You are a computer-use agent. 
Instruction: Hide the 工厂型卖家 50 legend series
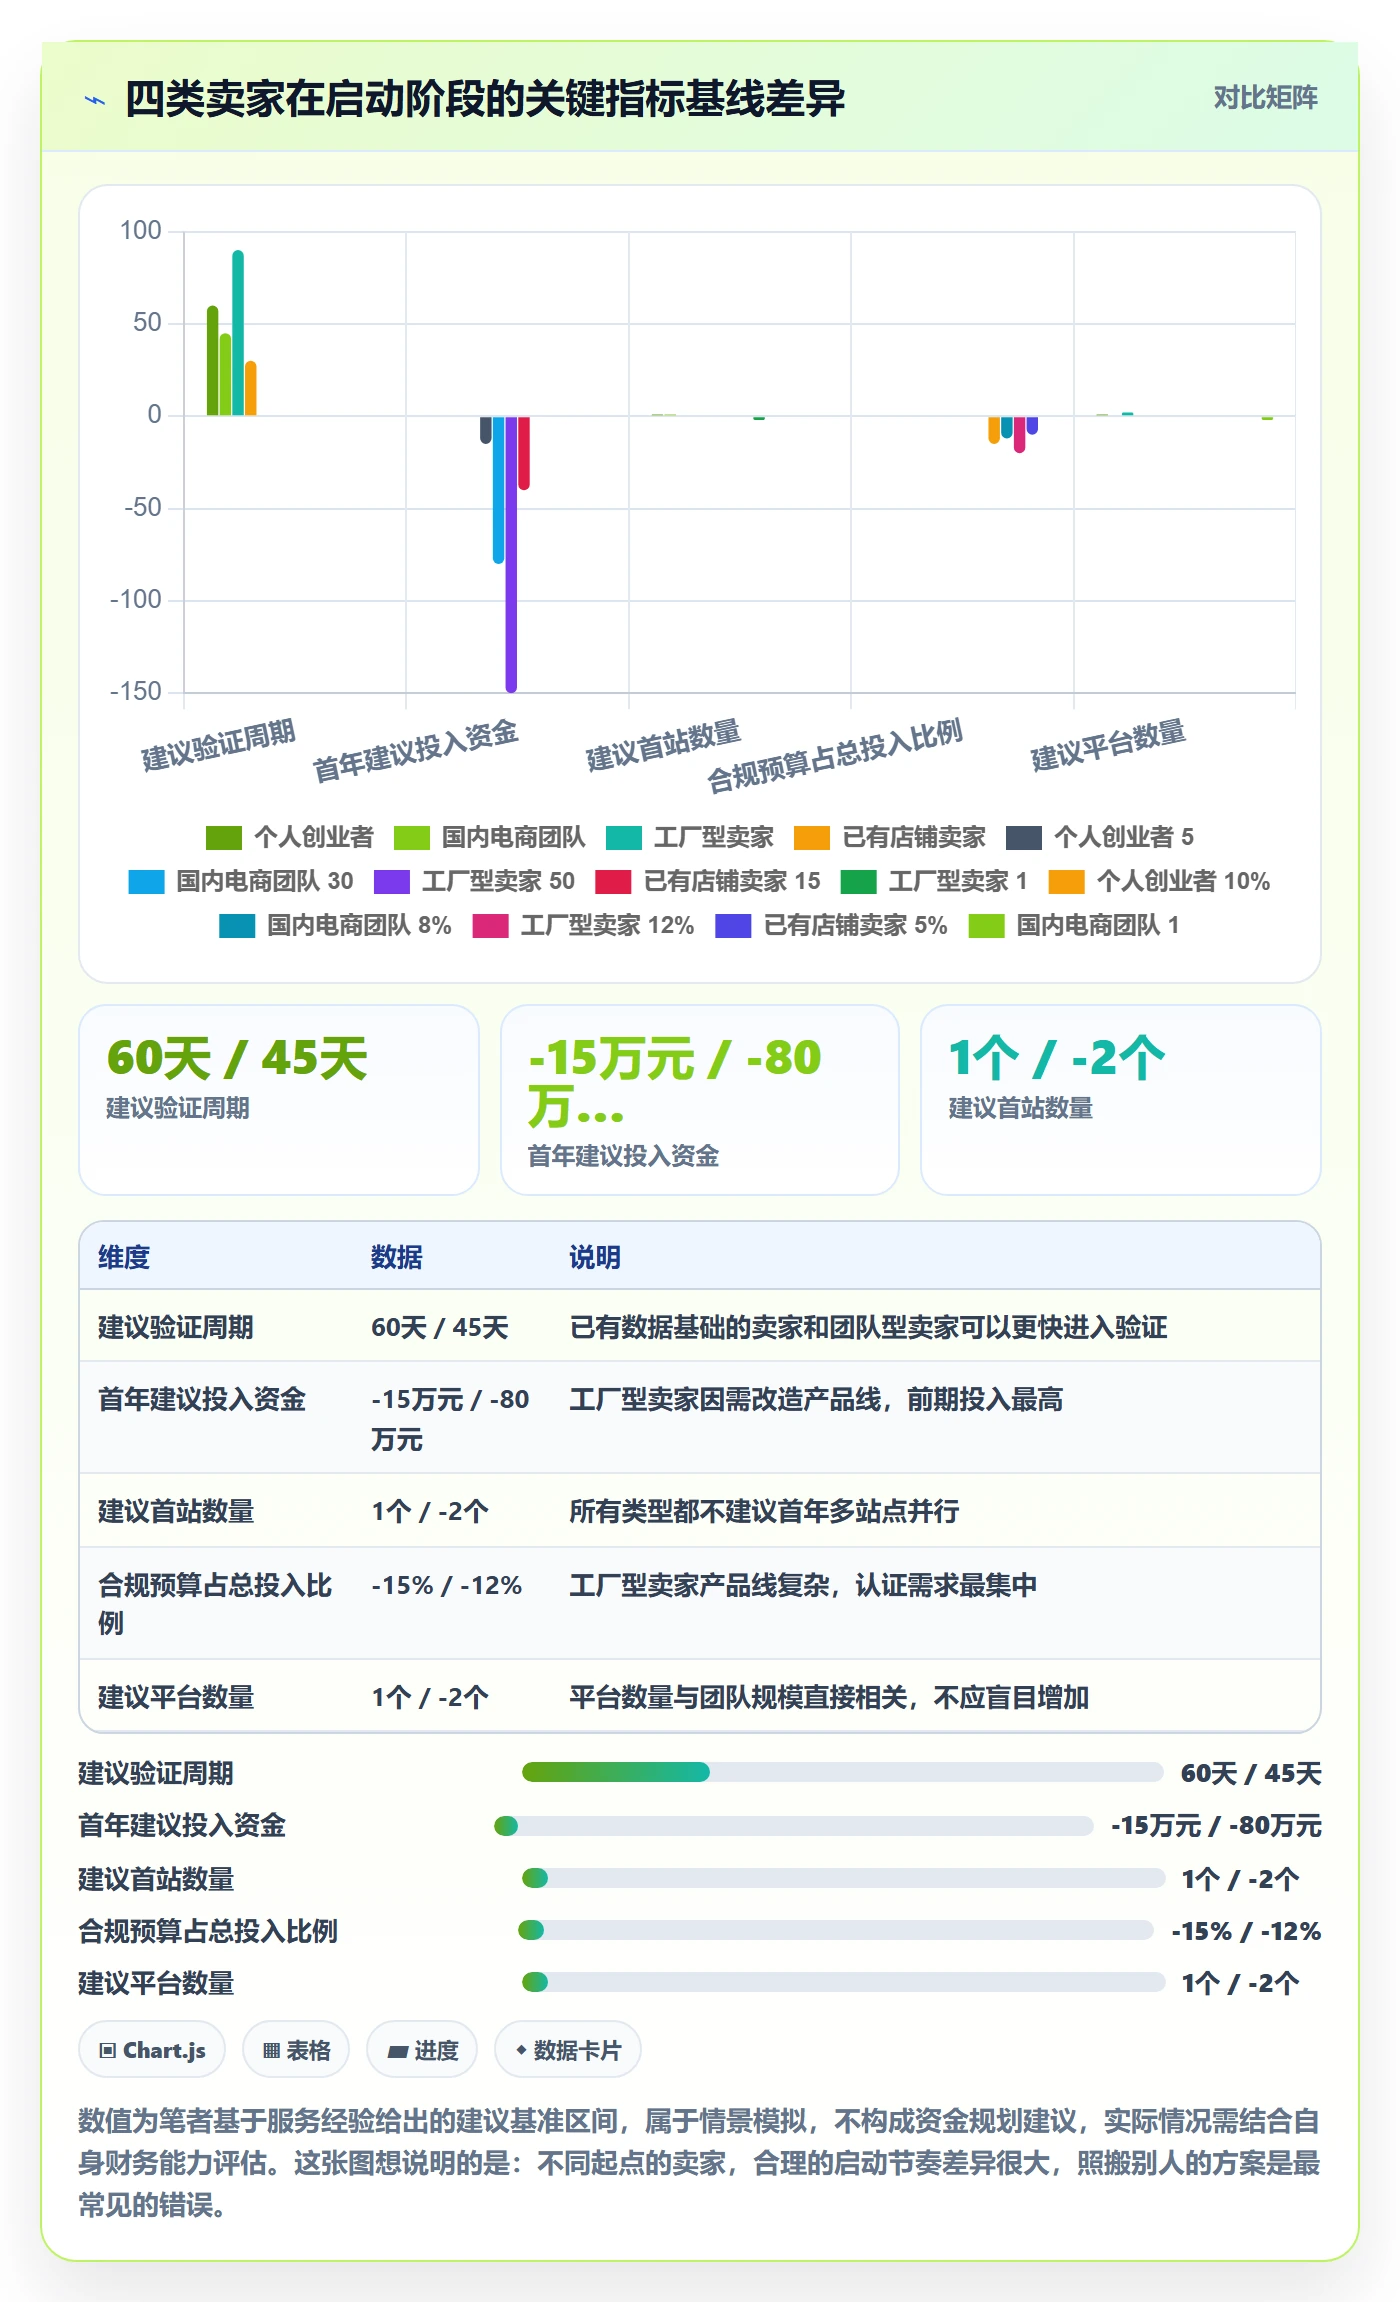pyautogui.click(x=475, y=881)
